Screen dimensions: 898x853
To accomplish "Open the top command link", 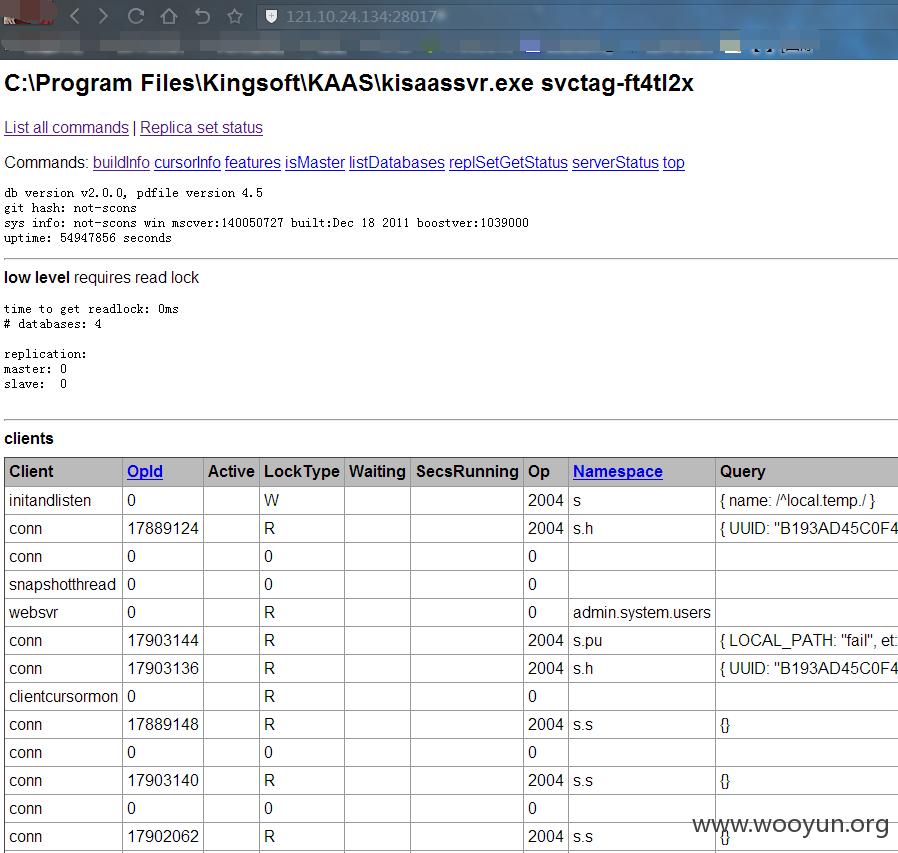I will (674, 163).
